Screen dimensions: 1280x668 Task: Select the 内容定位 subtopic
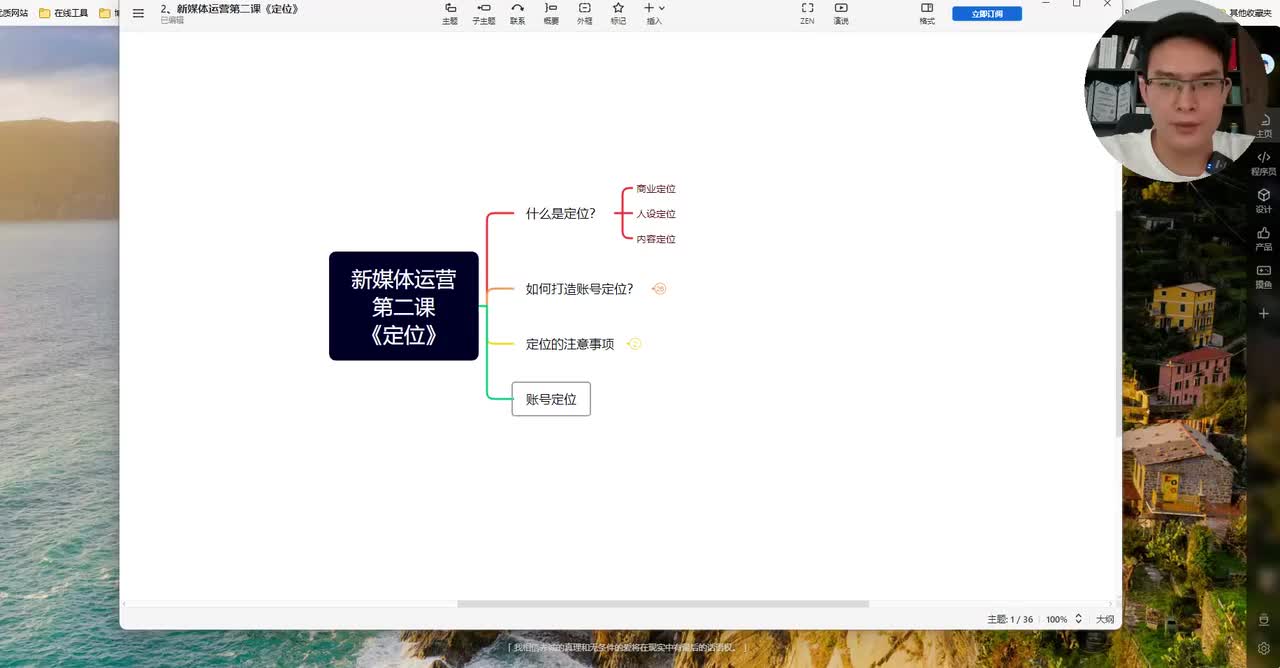click(656, 239)
